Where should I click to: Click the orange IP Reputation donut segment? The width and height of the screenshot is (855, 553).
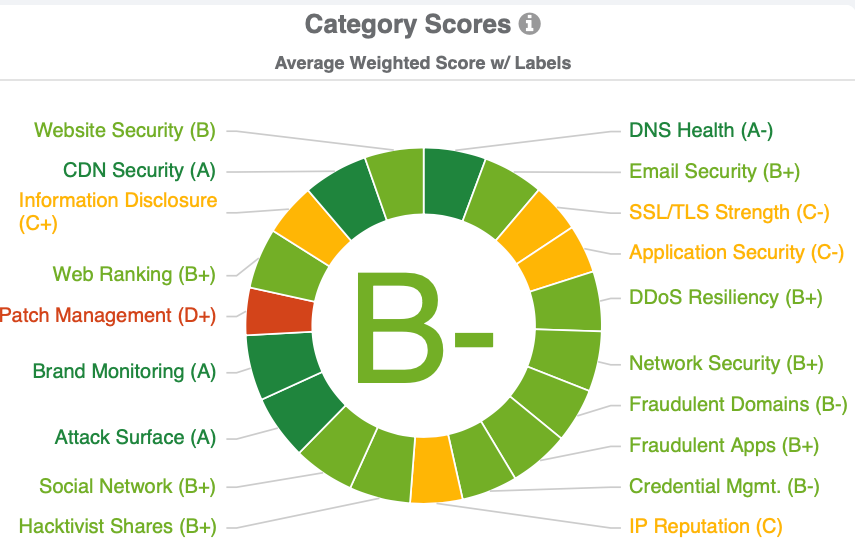430,470
